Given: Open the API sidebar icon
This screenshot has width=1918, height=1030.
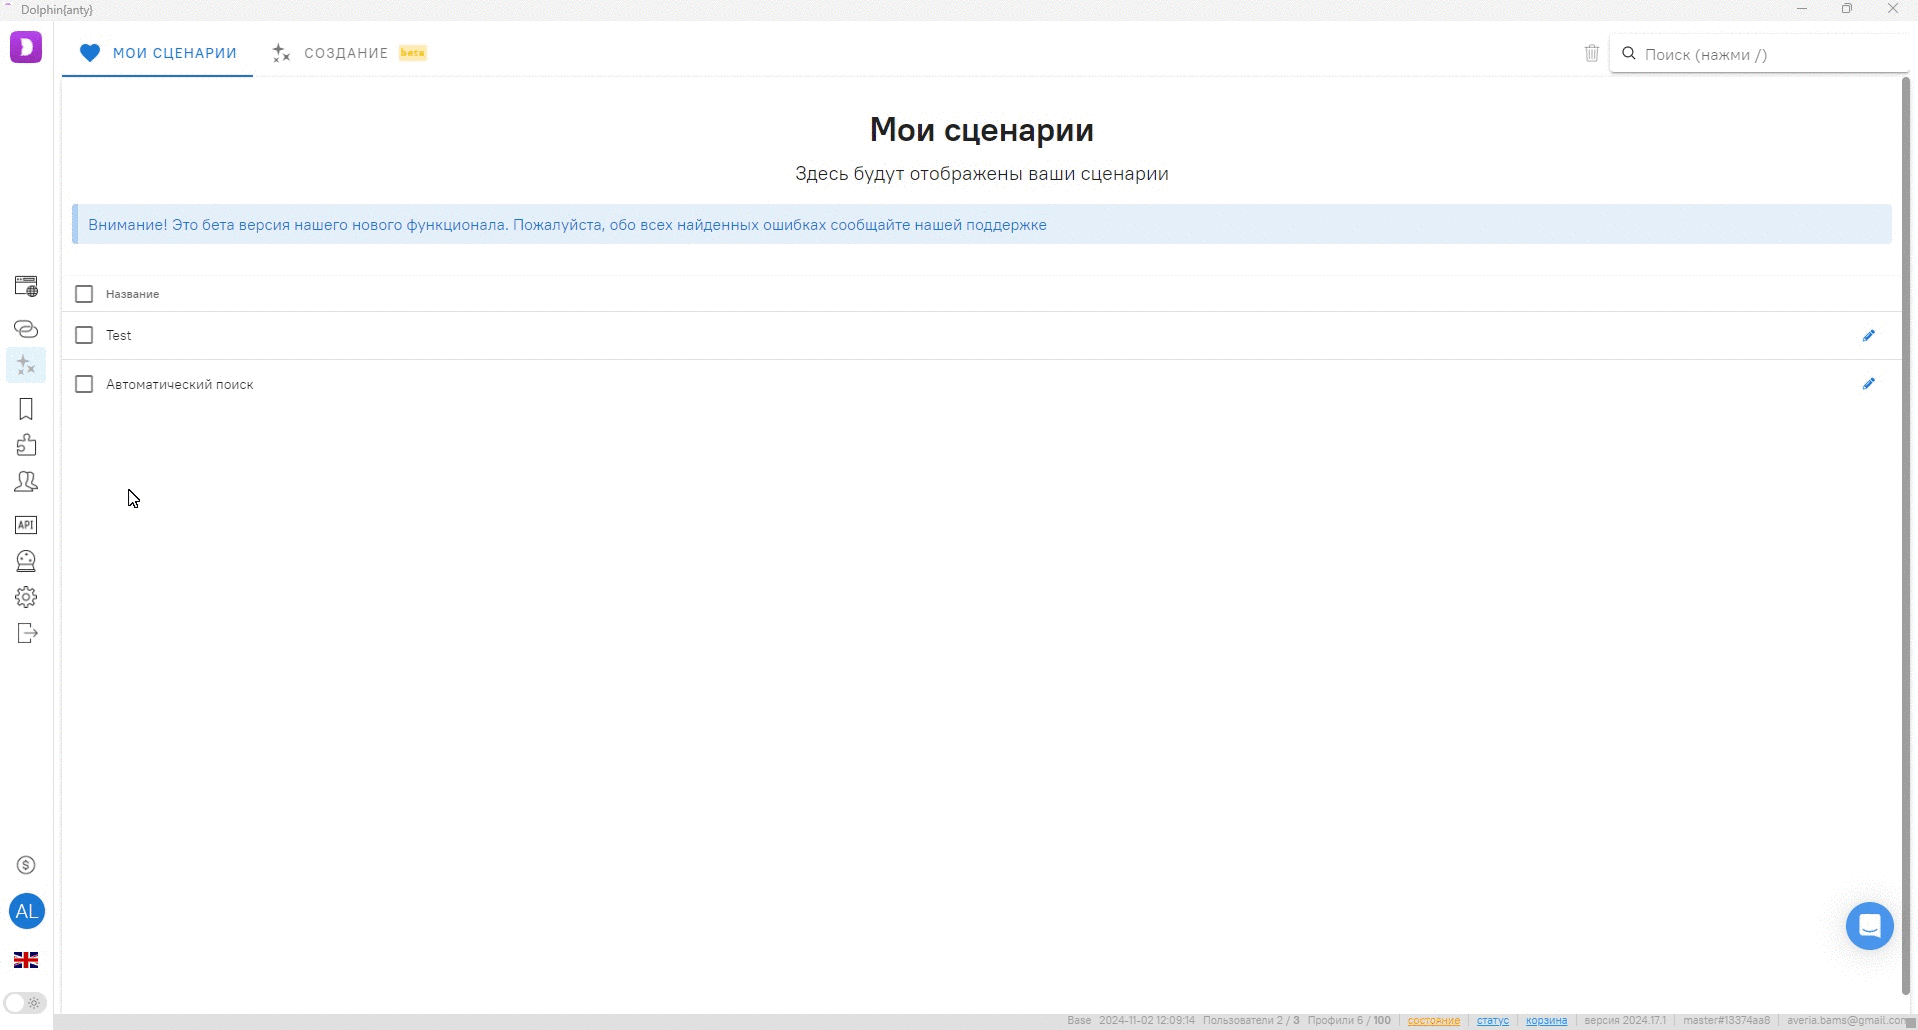Looking at the screenshot, I should coord(26,525).
